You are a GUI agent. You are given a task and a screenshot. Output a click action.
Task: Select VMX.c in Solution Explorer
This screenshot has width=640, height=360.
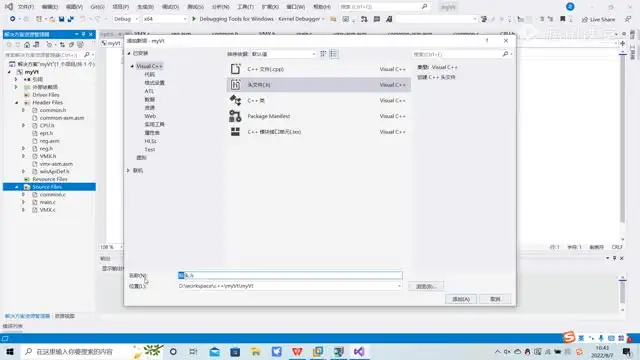pos(47,210)
